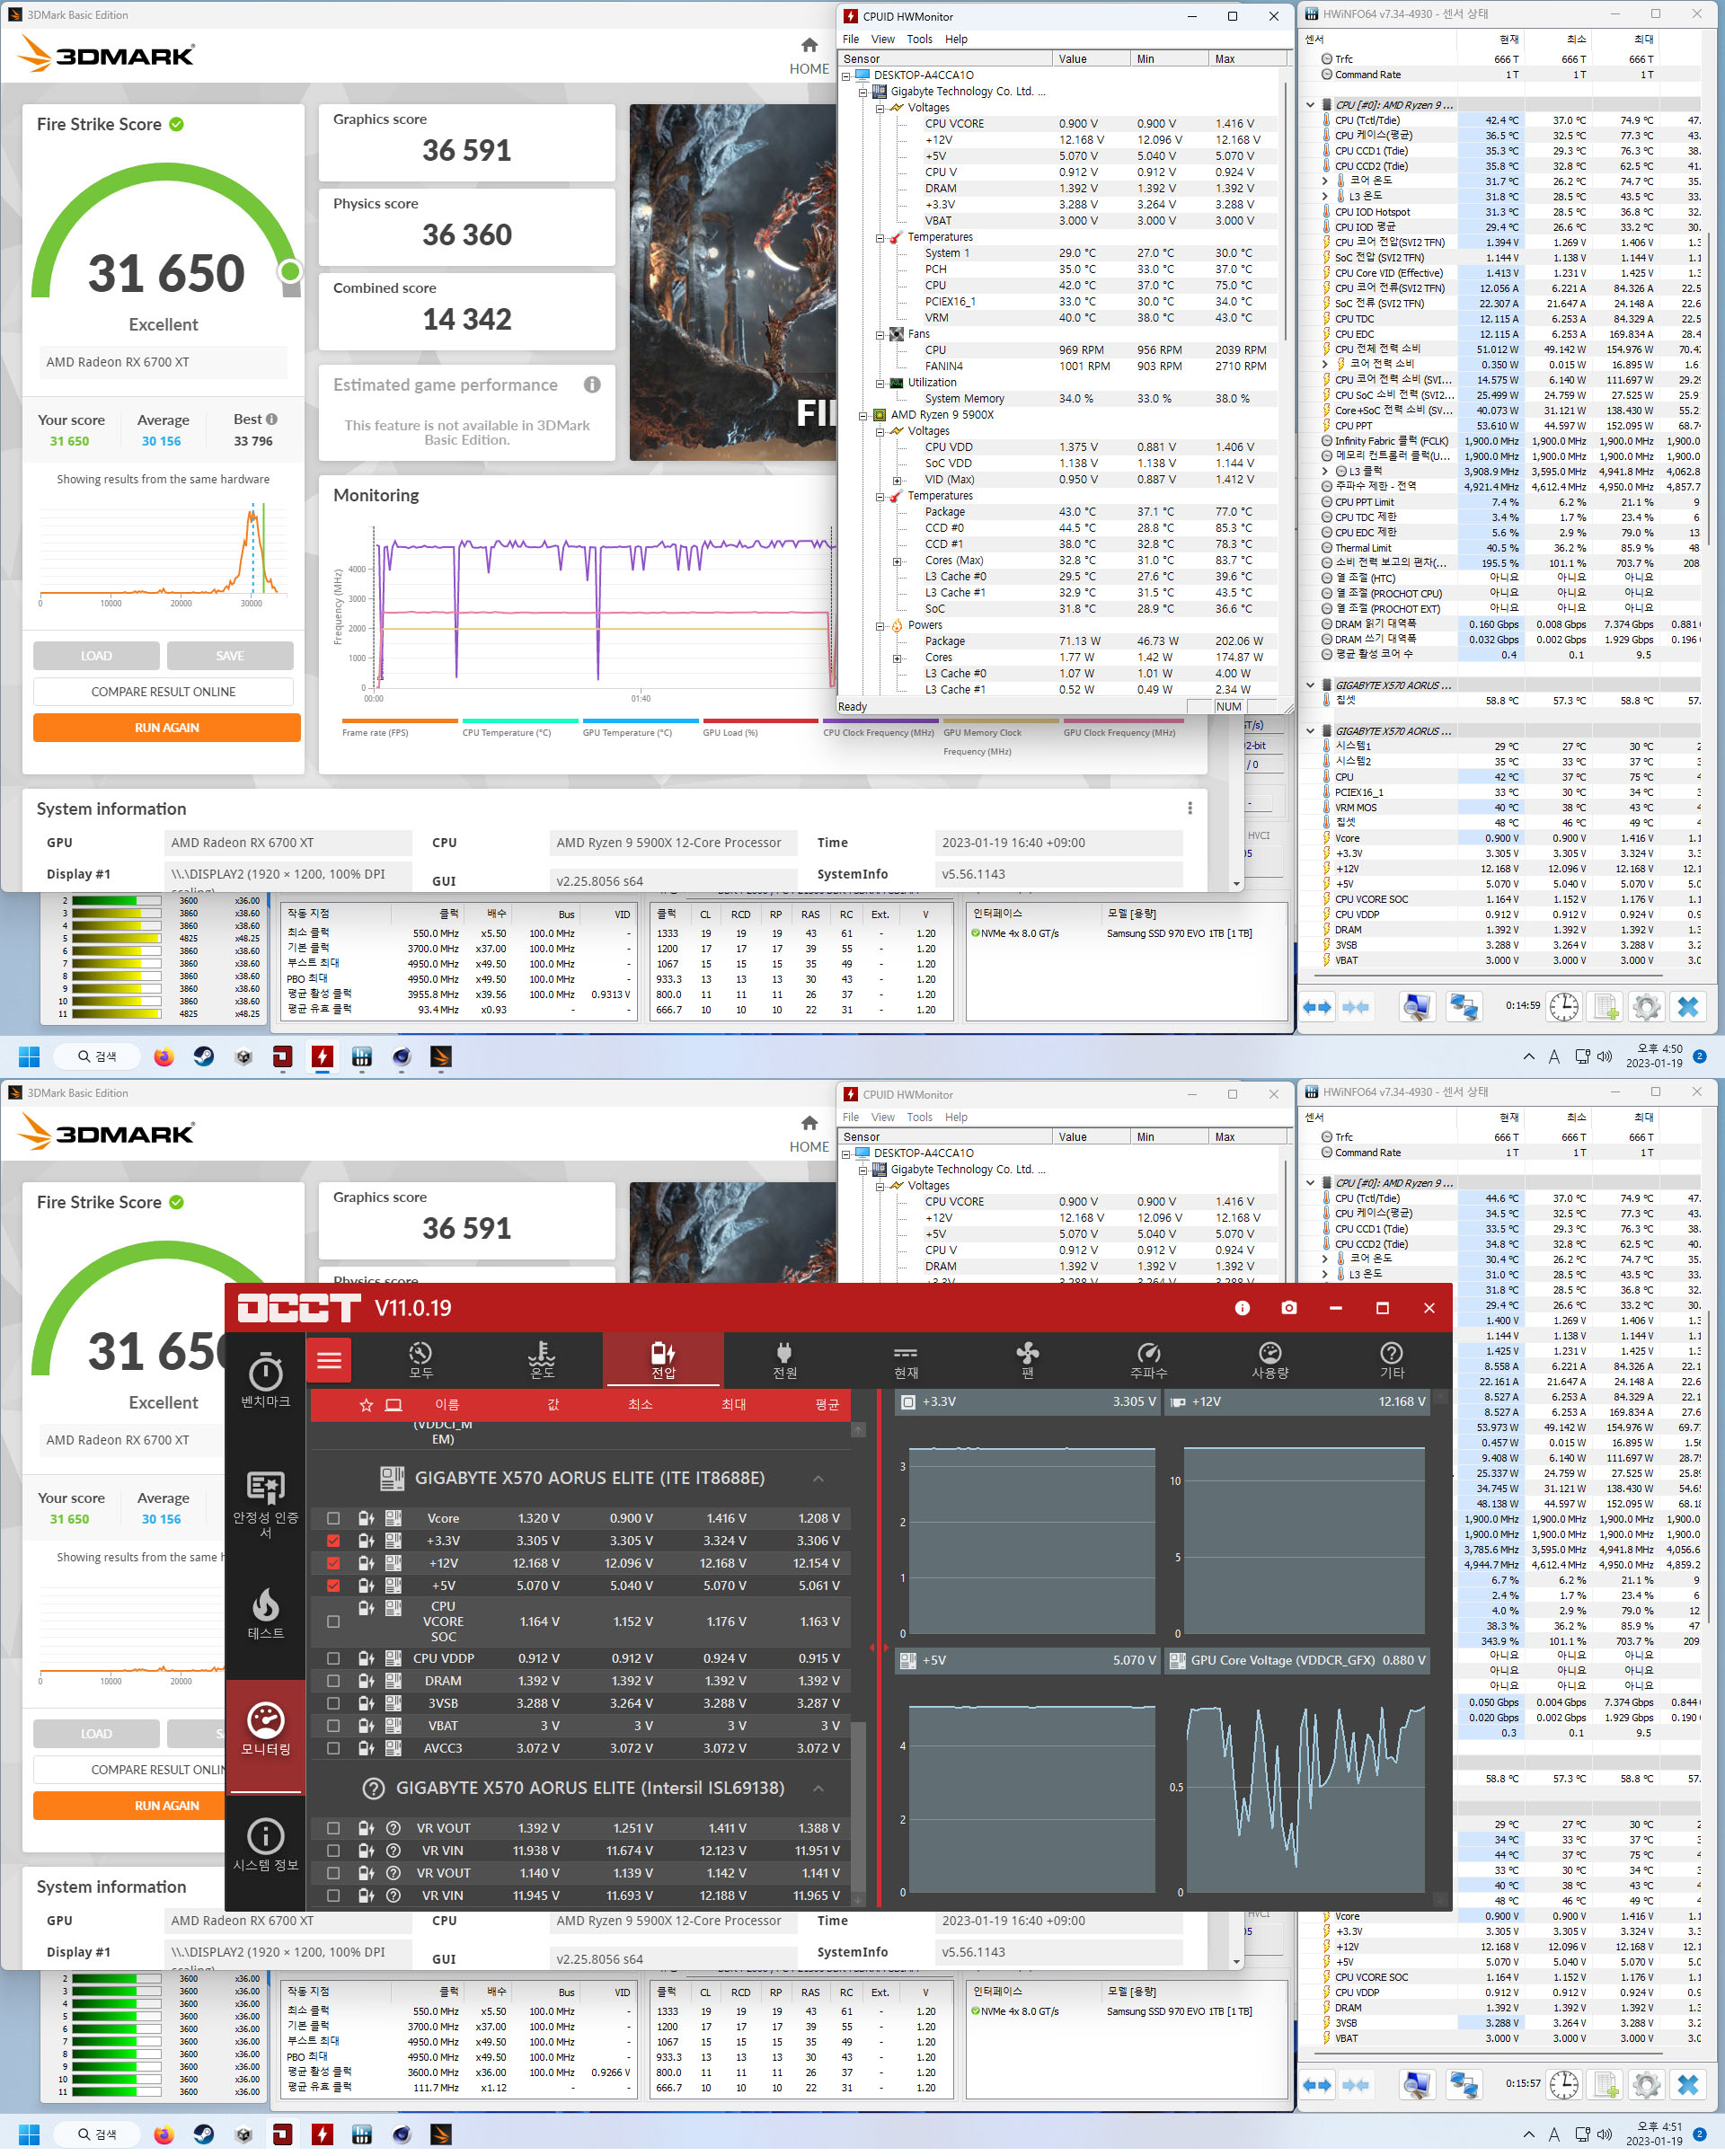Click the SAVE button in 3DMark
Viewport: 1725px width, 2156px height.
click(230, 656)
